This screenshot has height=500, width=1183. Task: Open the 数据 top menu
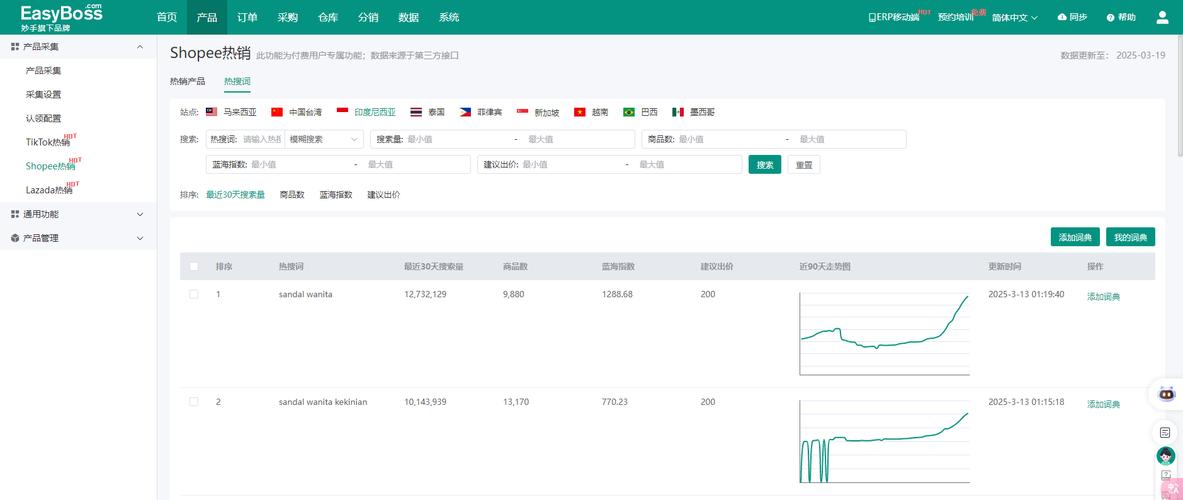point(408,17)
